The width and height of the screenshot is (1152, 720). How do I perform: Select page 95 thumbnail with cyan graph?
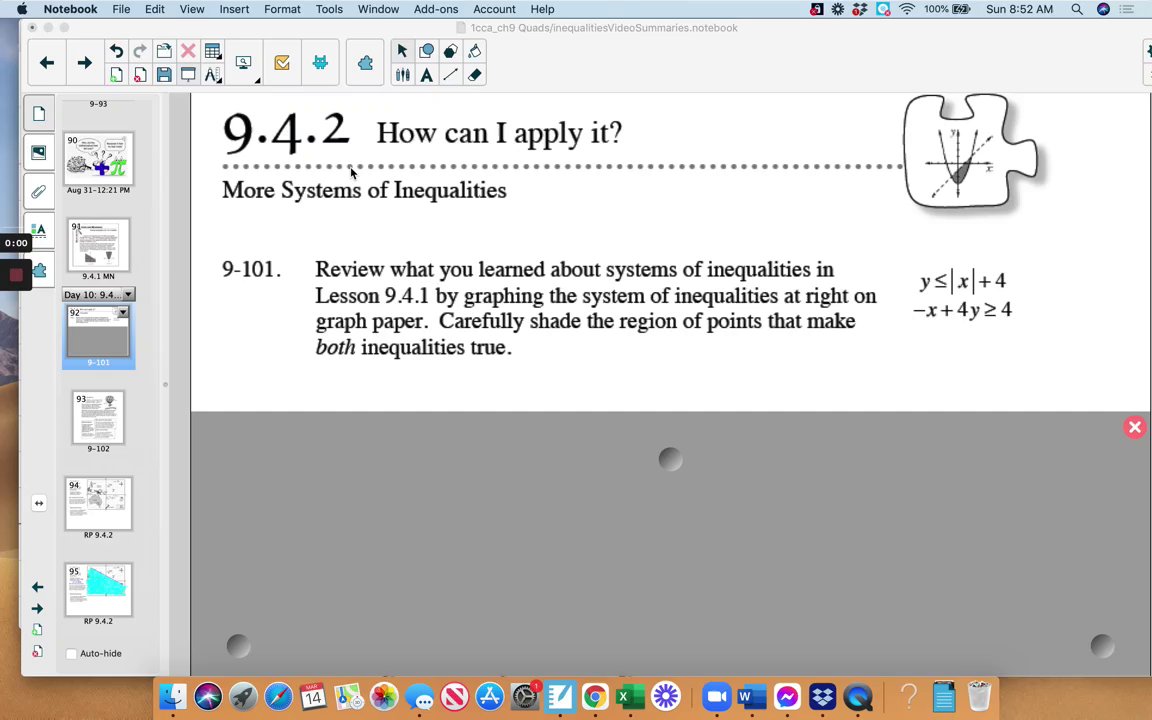tap(98, 590)
